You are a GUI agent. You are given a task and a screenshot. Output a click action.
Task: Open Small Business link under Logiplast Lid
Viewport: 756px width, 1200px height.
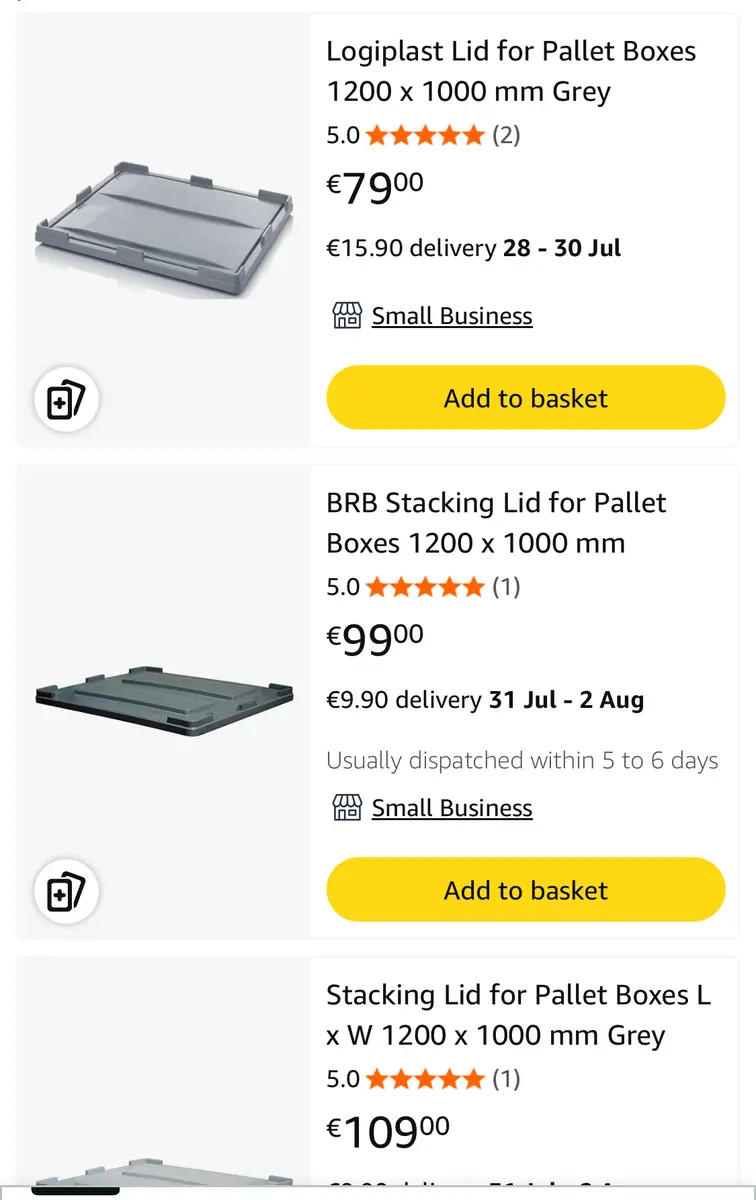[452, 316]
